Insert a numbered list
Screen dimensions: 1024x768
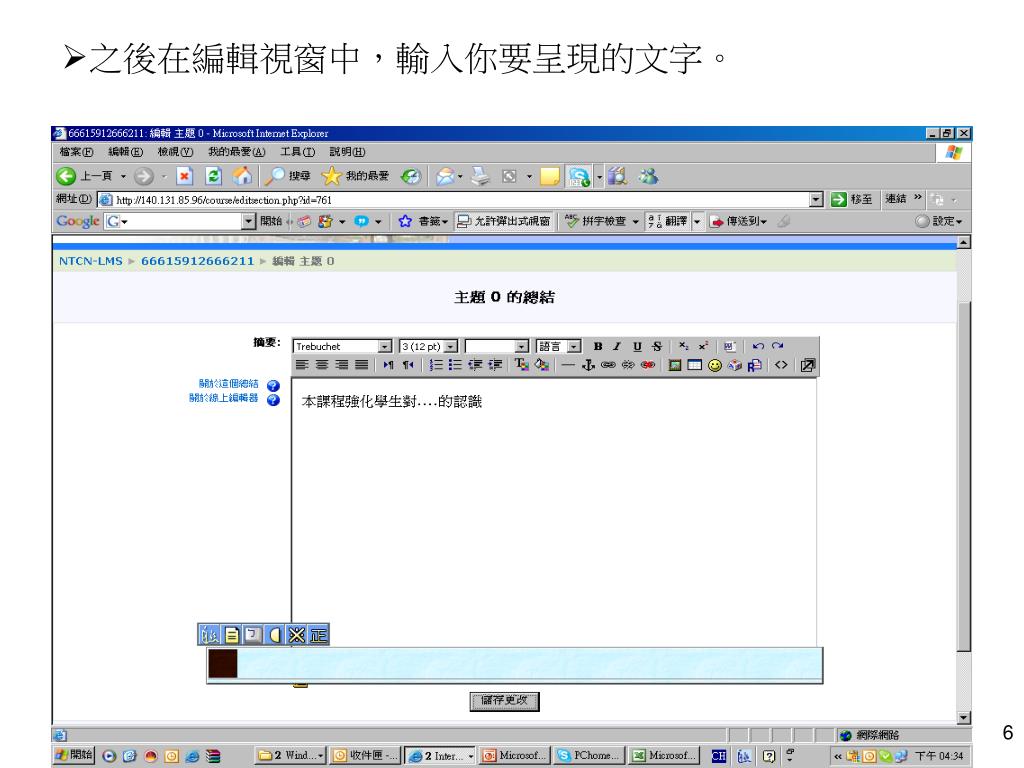tap(436, 365)
